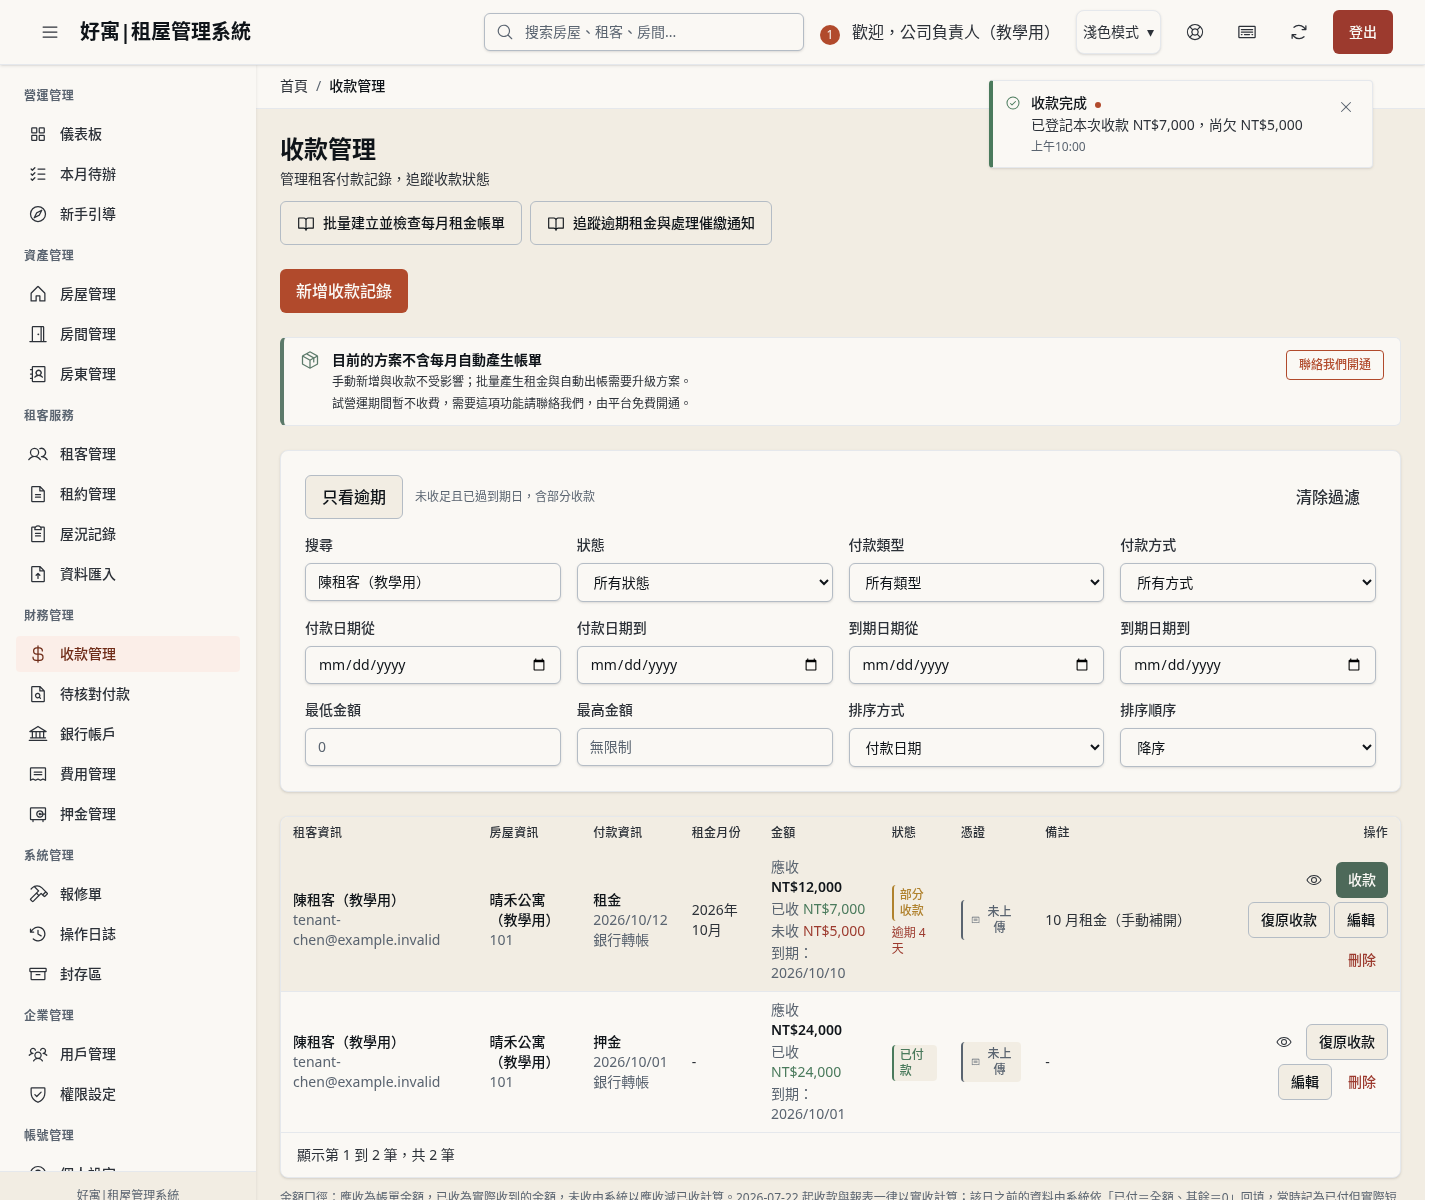The height and width of the screenshot is (1200, 1440).
Task: Open 批量建立並檢查每月租金帳單 guide
Action: [401, 223]
